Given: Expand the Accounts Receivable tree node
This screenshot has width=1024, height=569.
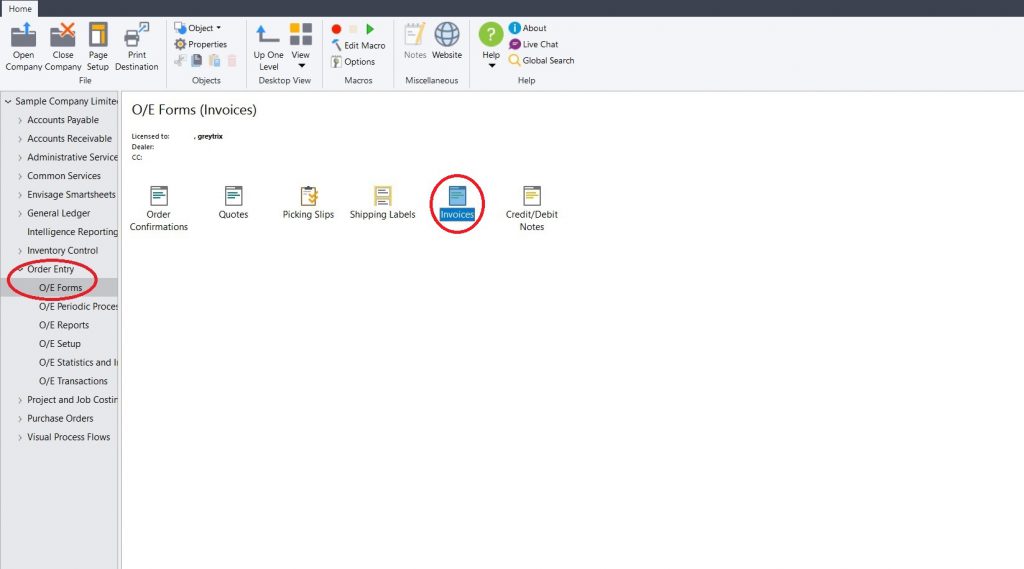Looking at the screenshot, I should click(x=20, y=139).
